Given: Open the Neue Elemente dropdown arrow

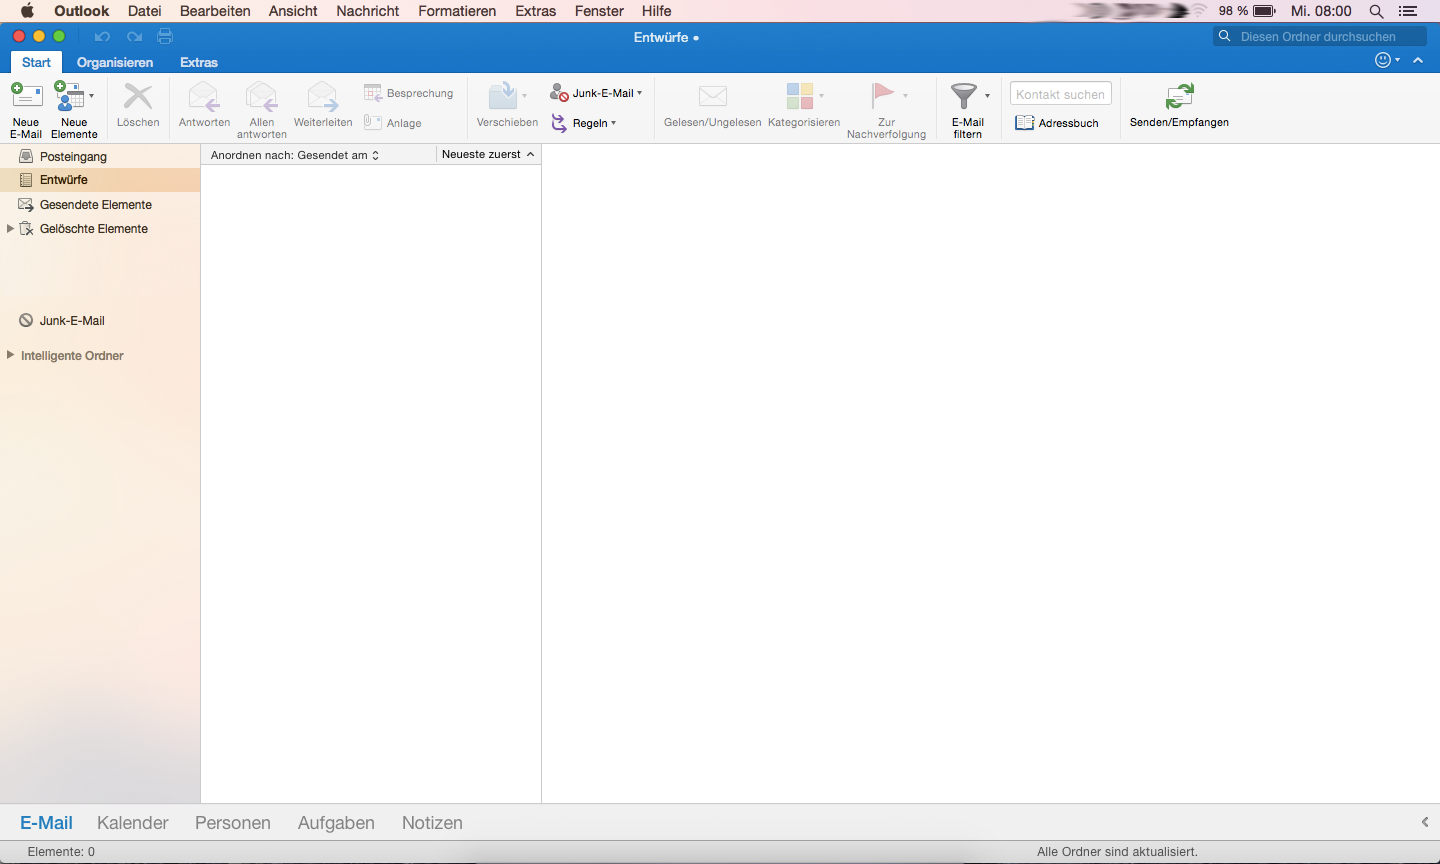Looking at the screenshot, I should [x=91, y=96].
